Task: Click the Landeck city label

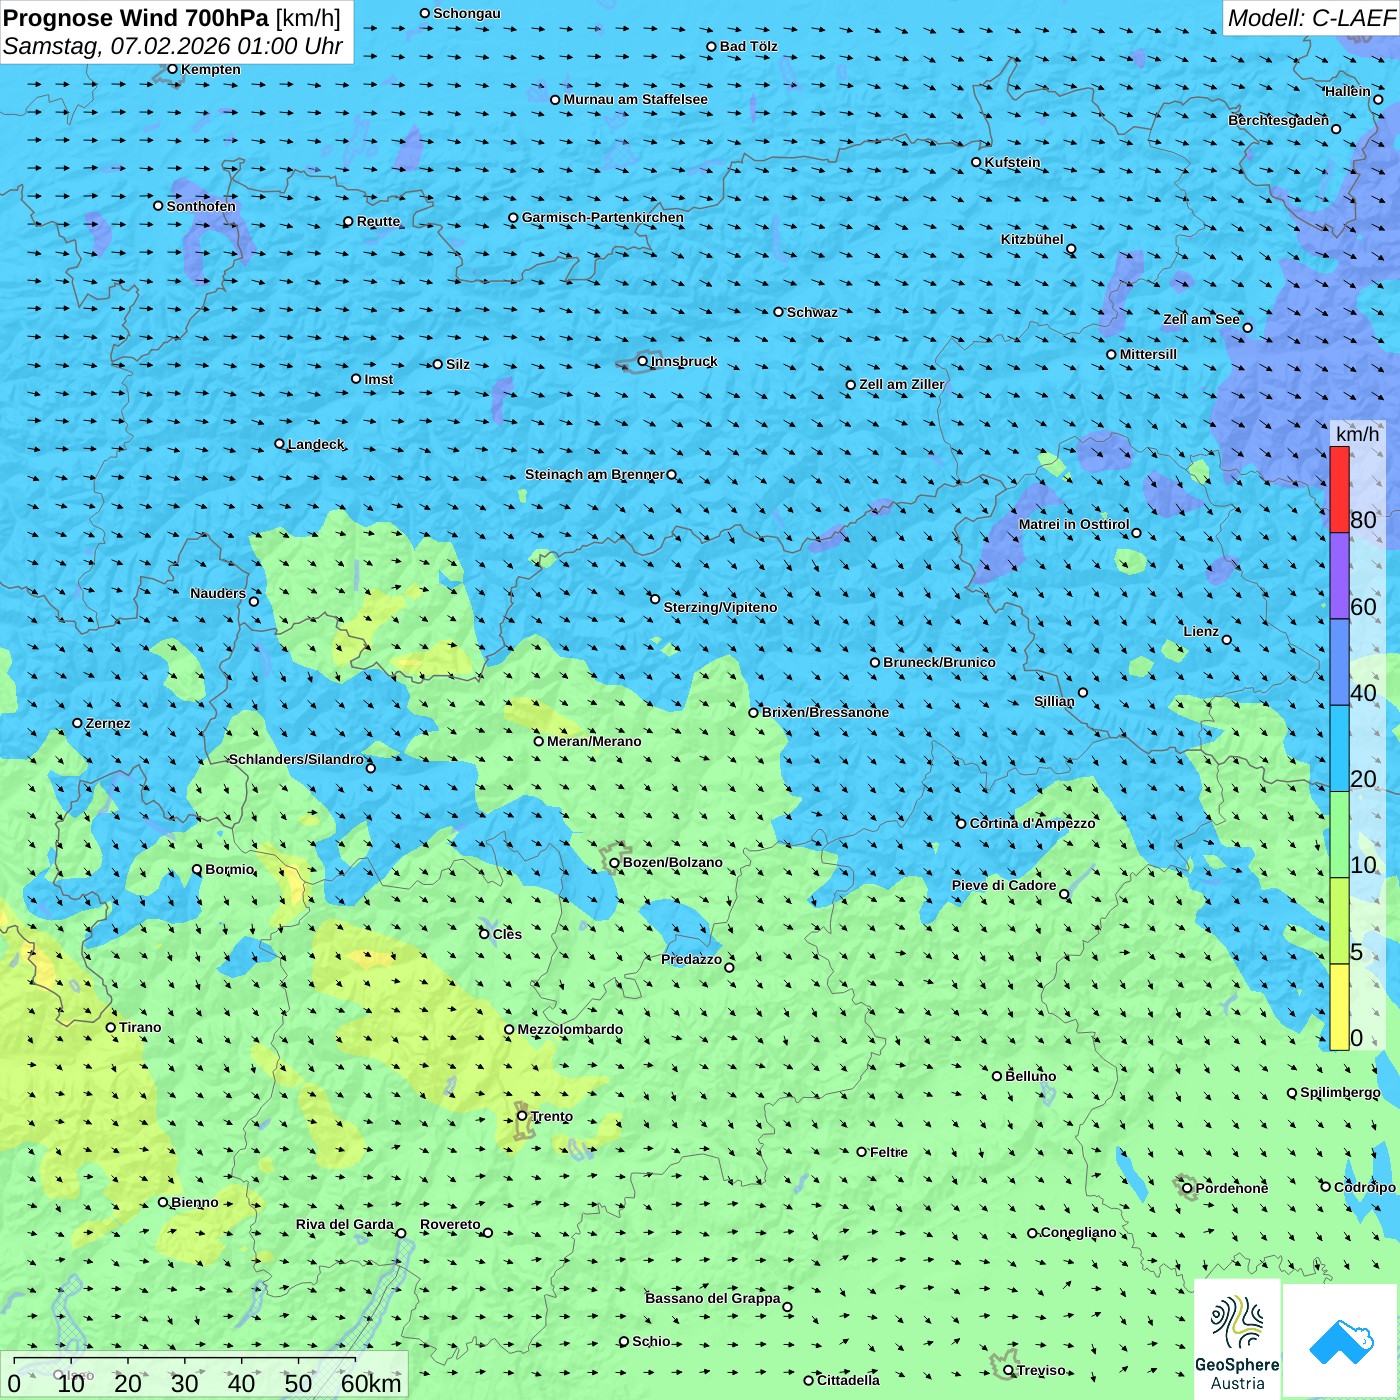Action: (316, 444)
